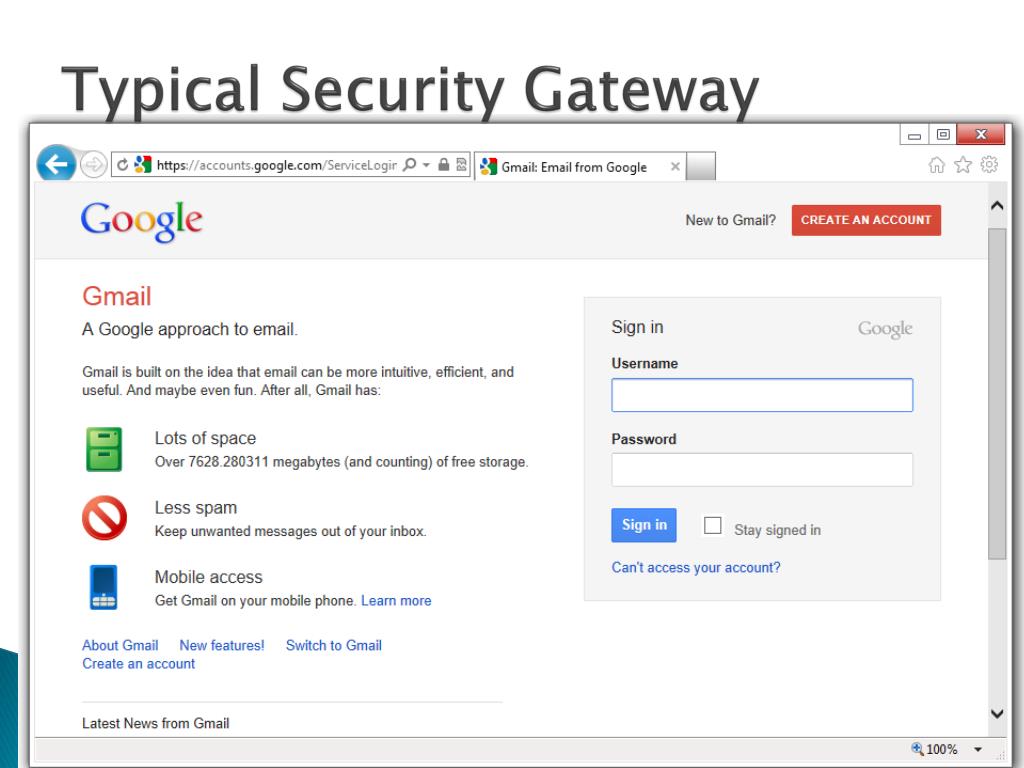The image size is (1024, 768).
Task: Open the blank new tab button
Action: (701, 166)
